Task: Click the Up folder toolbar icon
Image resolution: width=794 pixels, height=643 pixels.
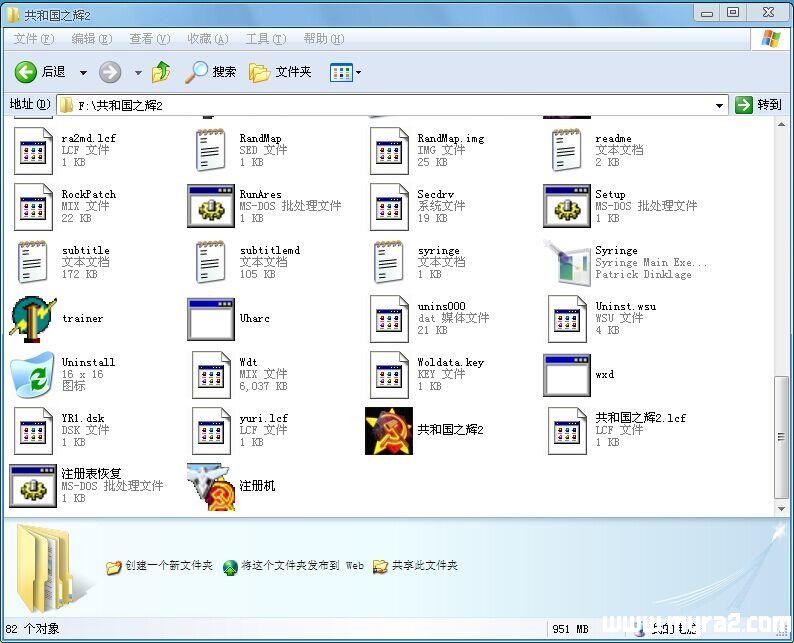Action: (161, 72)
